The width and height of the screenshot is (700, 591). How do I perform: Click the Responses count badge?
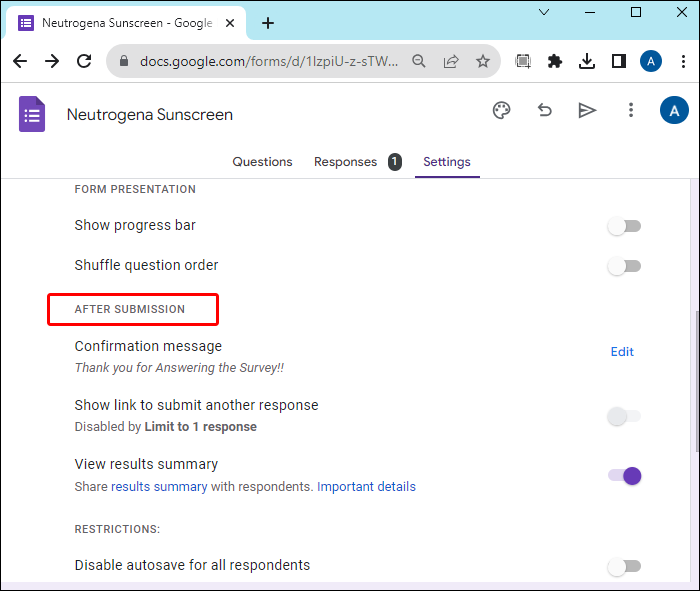tap(395, 162)
